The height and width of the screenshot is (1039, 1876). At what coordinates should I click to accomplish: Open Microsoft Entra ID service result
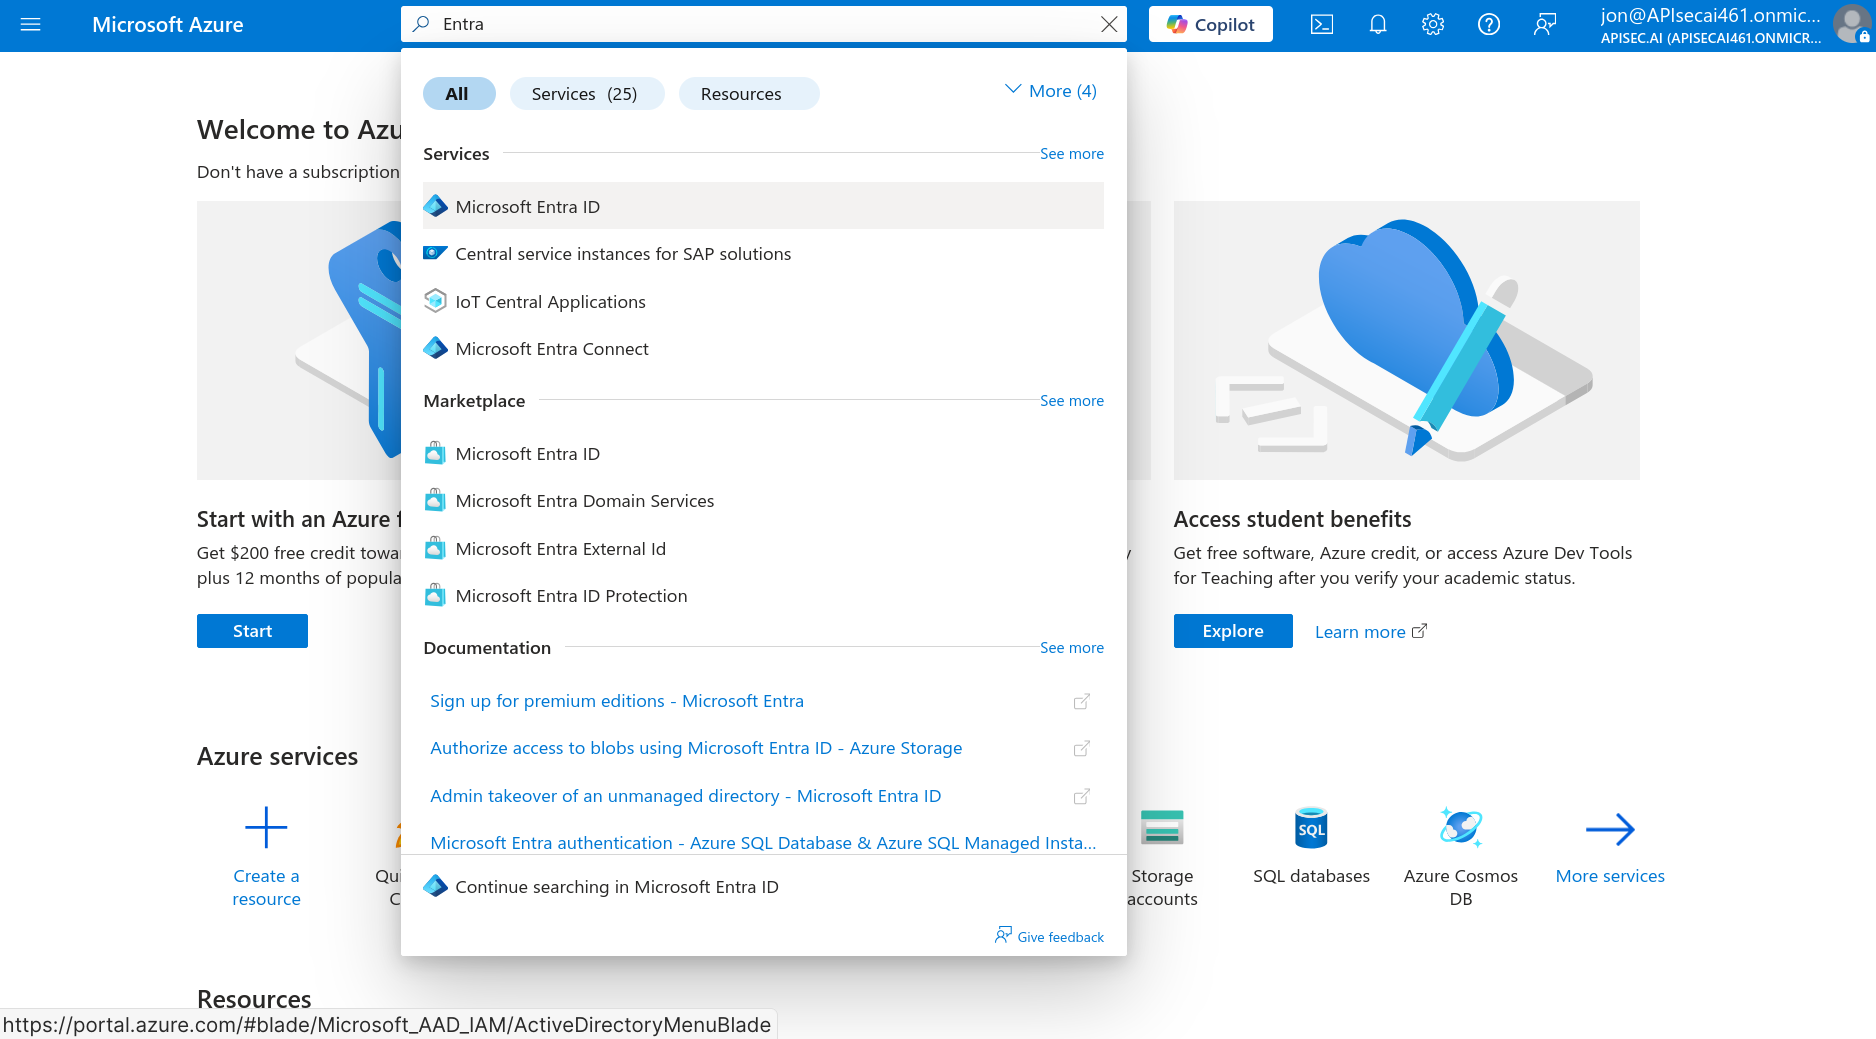click(x=528, y=207)
